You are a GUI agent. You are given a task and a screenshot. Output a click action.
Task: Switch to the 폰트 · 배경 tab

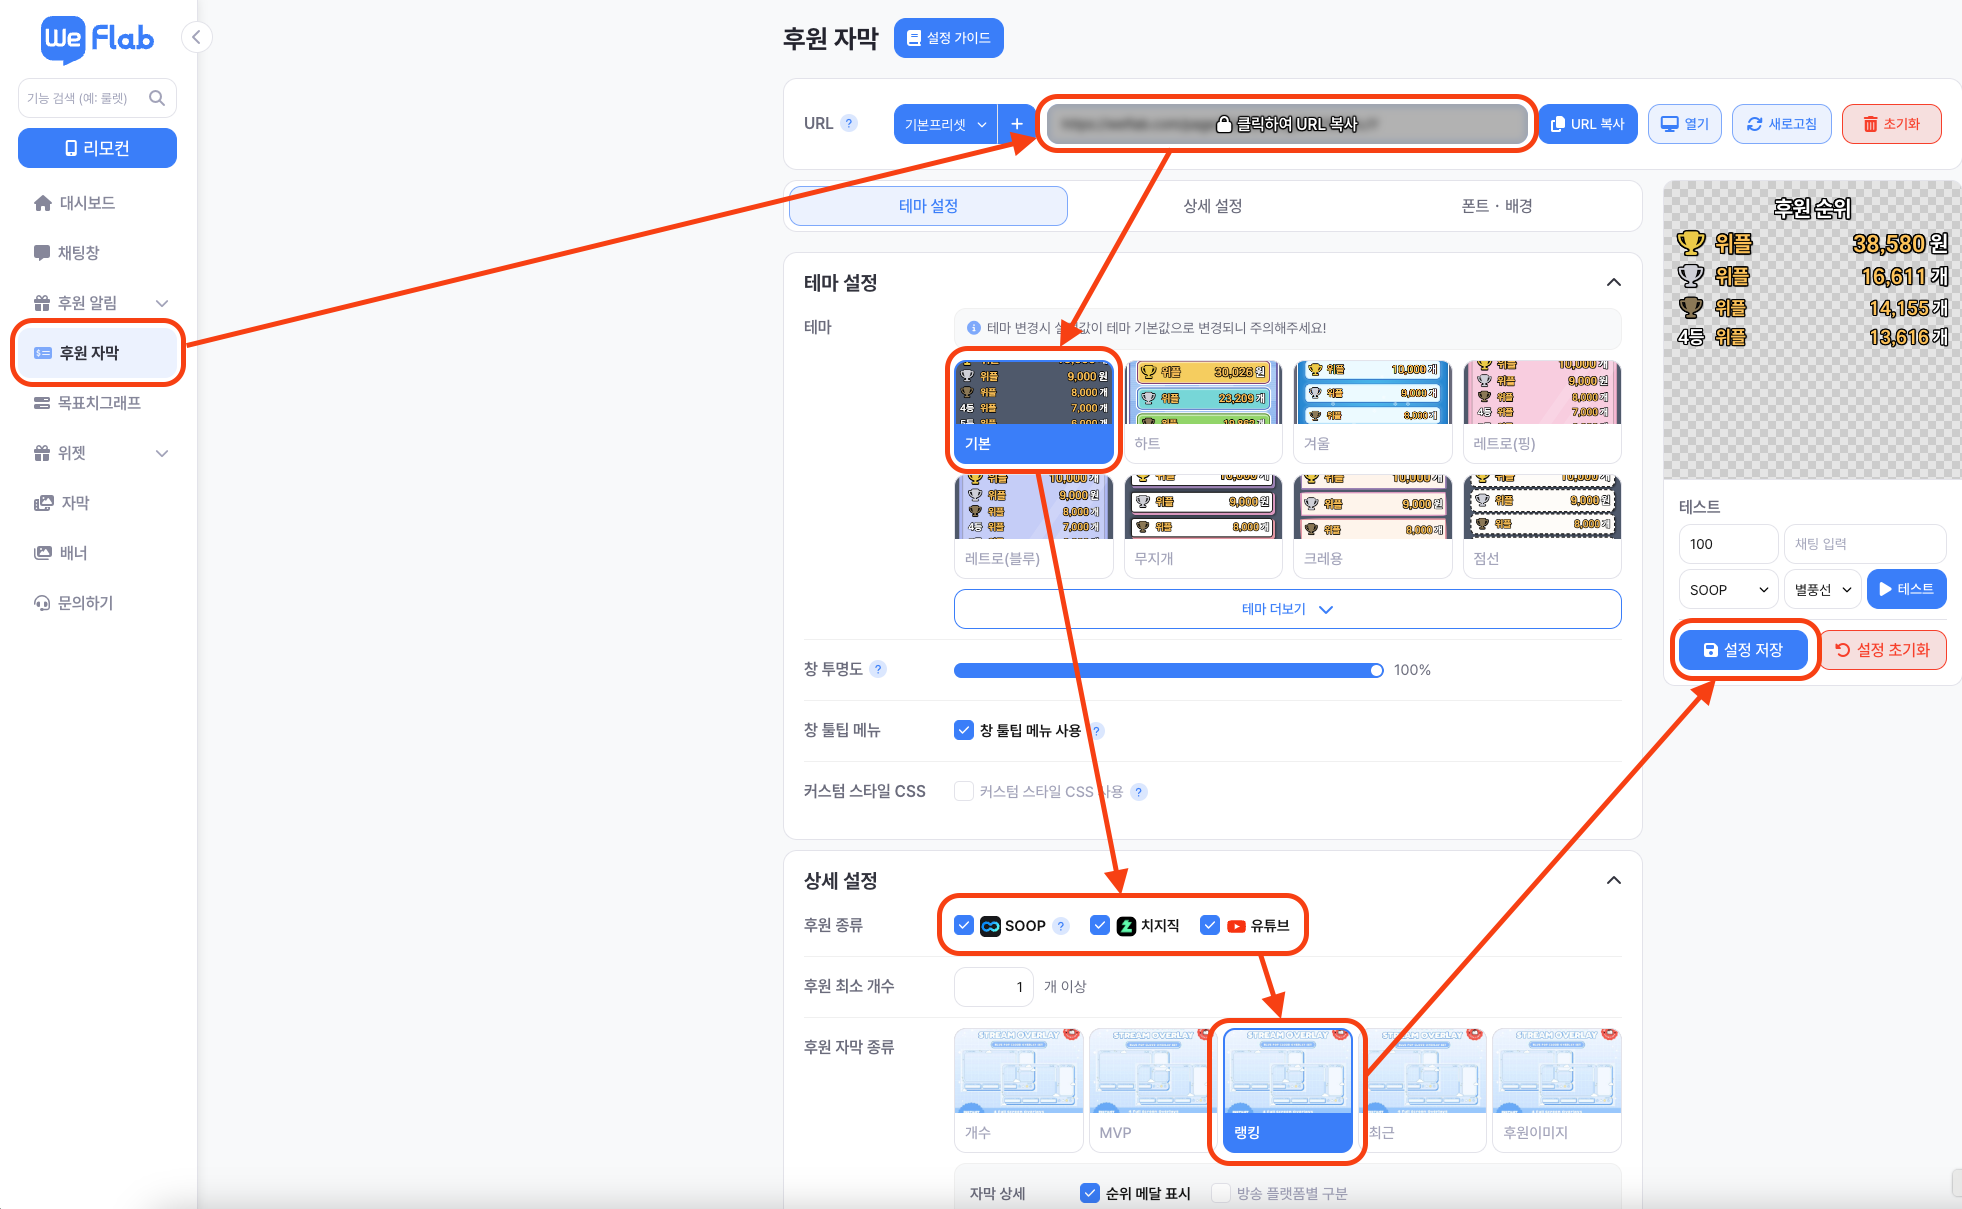1496,206
